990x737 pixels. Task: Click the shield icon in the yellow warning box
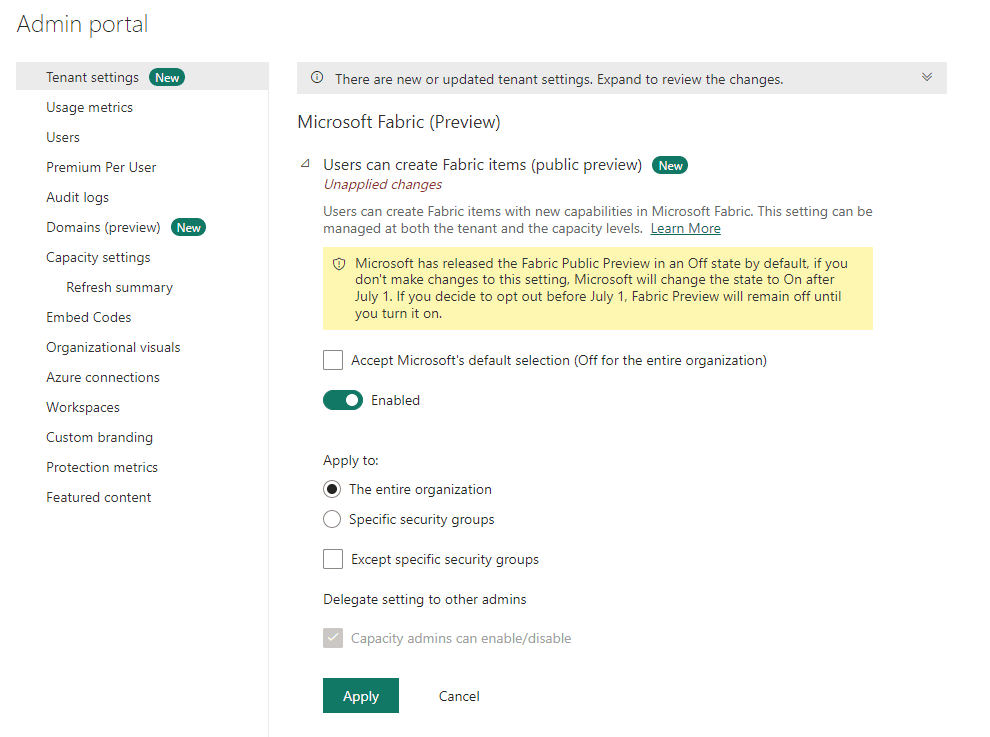pos(339,264)
